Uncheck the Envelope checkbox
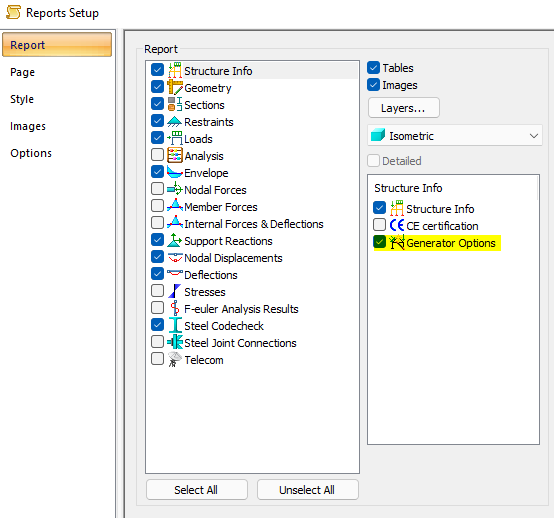This screenshot has width=554, height=518. tap(157, 171)
